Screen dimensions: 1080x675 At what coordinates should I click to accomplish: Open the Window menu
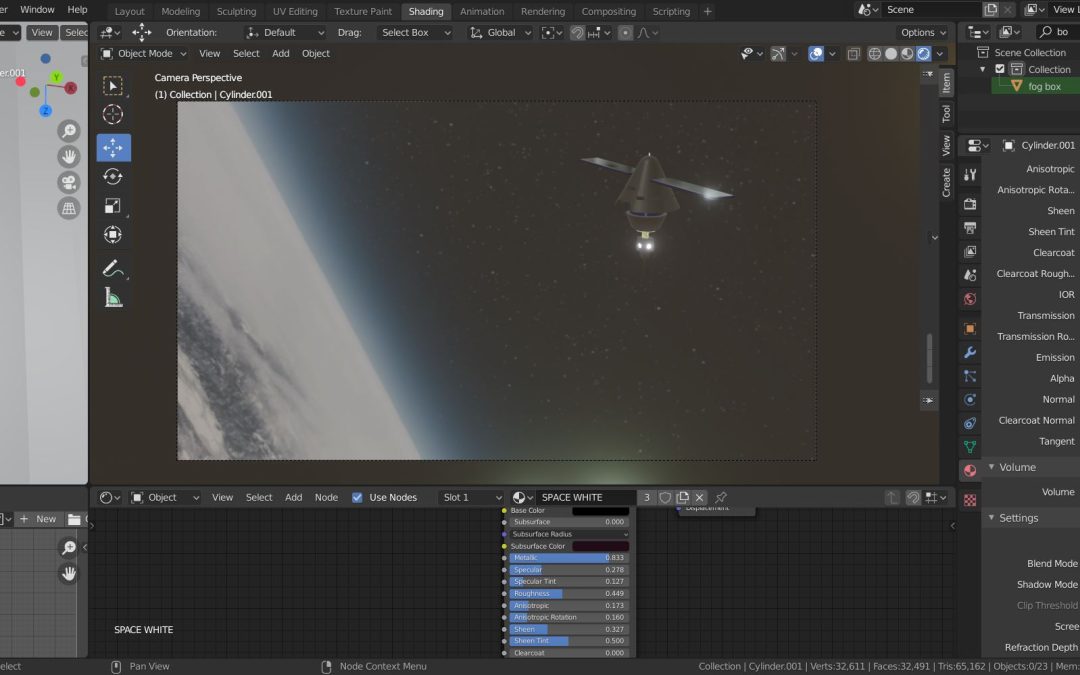(37, 10)
